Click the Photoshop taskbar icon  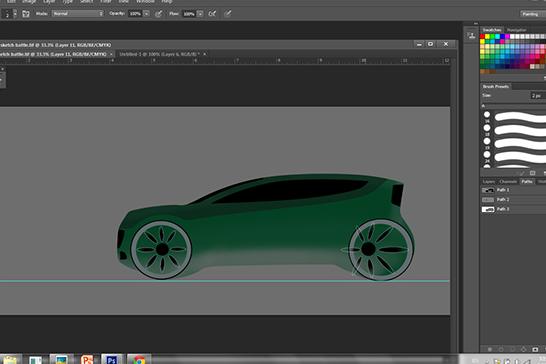coord(111,359)
